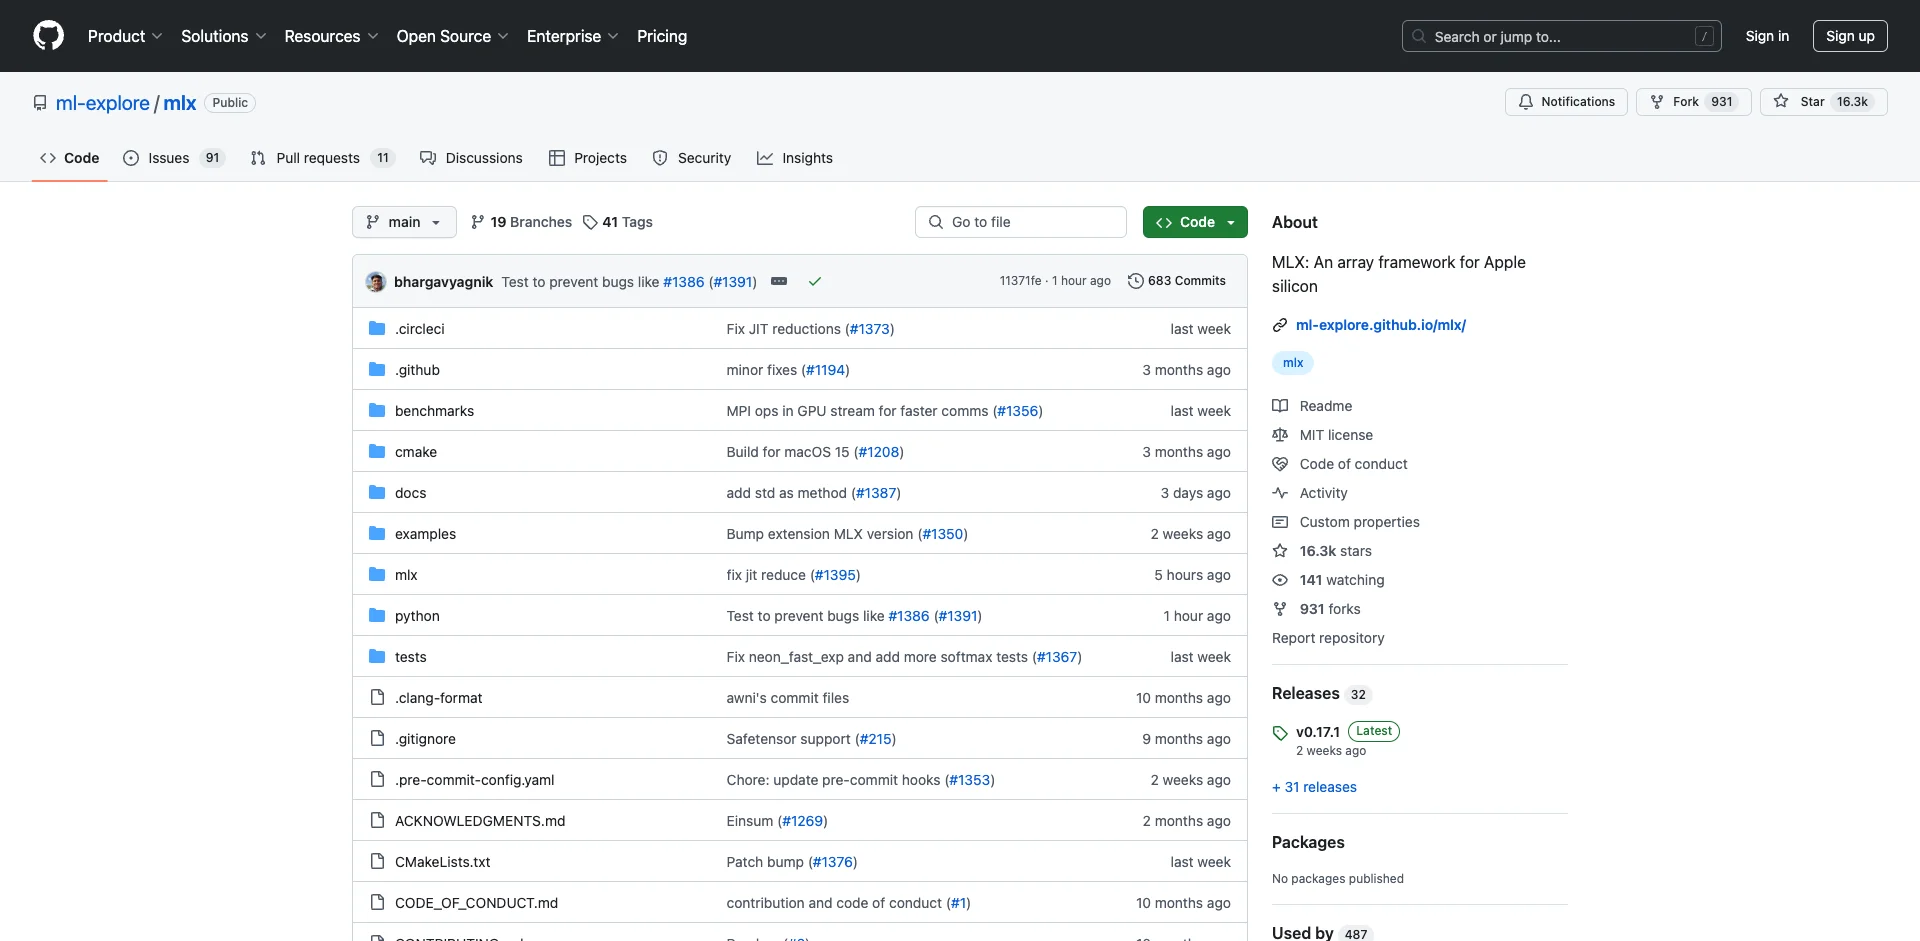This screenshot has width=1920, height=941.
Task: Open the Product dropdown menu
Action: pyautogui.click(x=125, y=36)
